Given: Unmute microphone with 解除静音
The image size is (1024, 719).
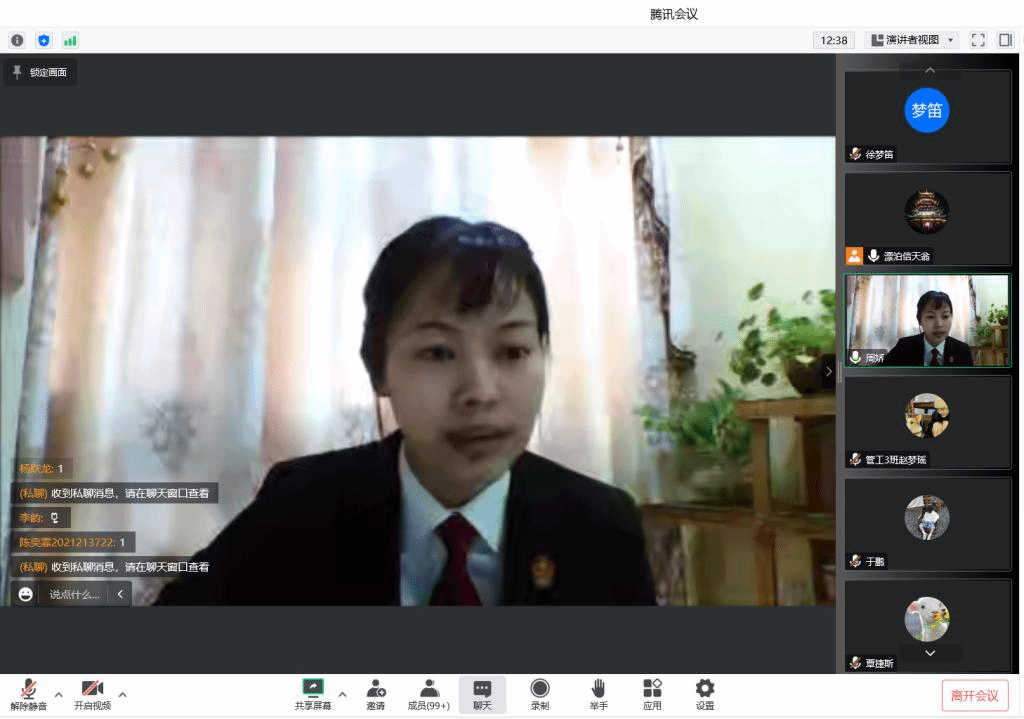Looking at the screenshot, I should tap(28, 694).
